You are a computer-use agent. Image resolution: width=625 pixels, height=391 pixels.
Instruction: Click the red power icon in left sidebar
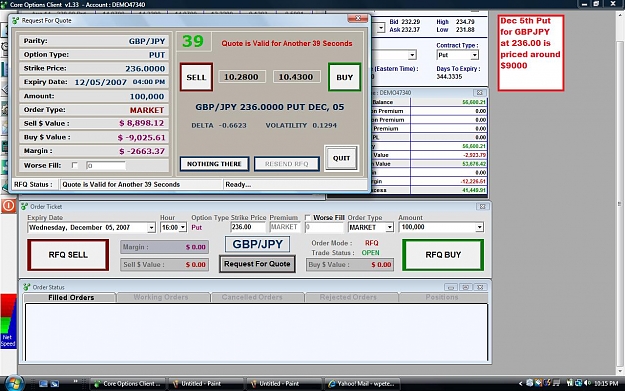click(8, 206)
